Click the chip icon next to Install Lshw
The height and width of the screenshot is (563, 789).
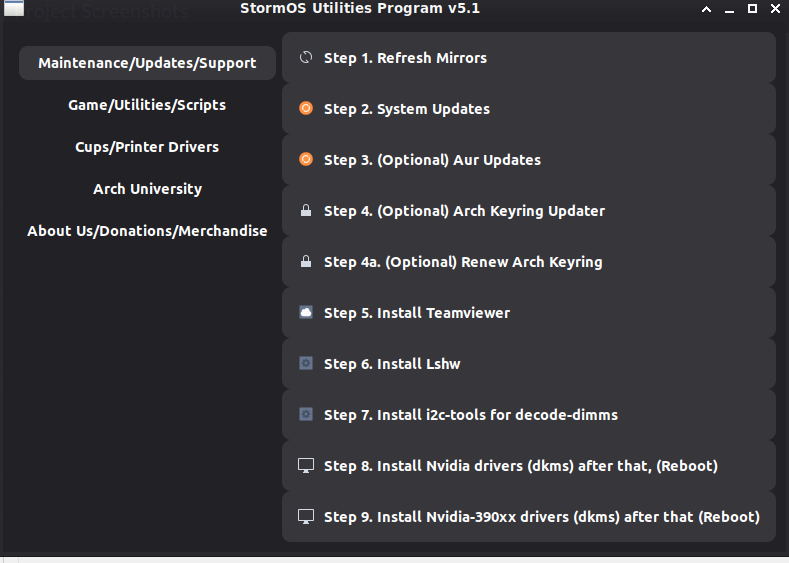click(x=306, y=364)
